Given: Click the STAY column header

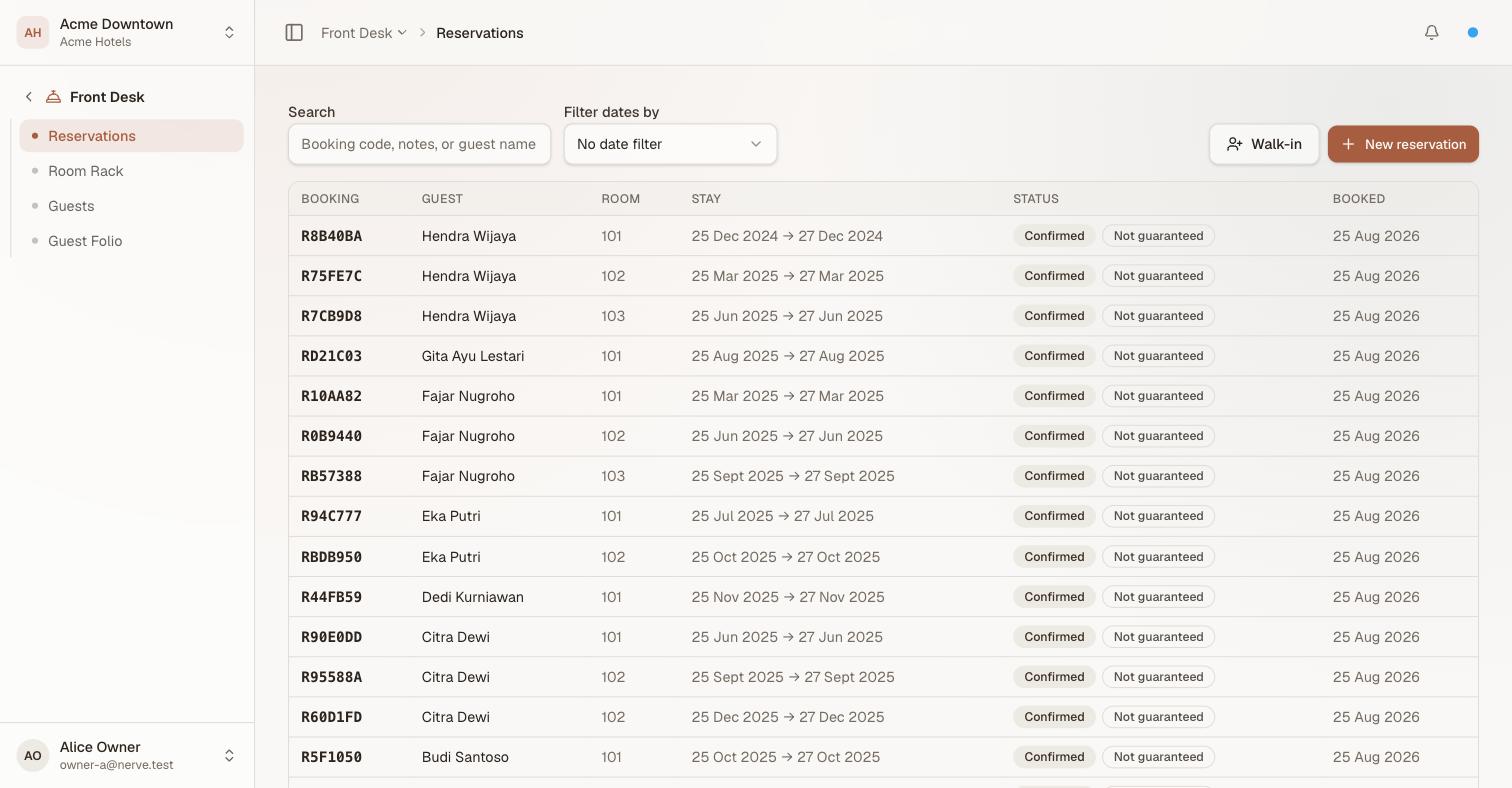Looking at the screenshot, I should (x=706, y=199).
